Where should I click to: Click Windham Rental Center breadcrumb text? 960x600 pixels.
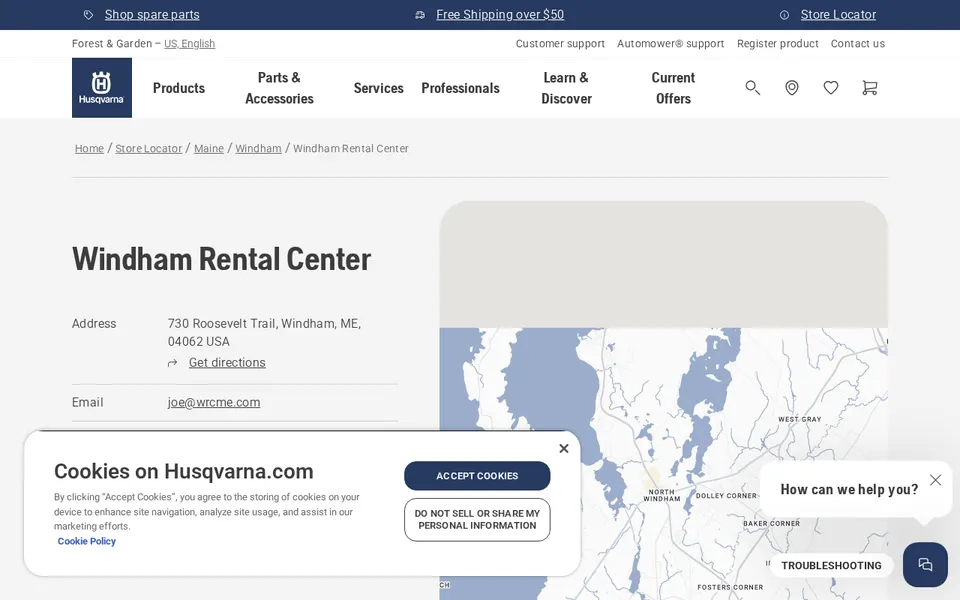351,148
